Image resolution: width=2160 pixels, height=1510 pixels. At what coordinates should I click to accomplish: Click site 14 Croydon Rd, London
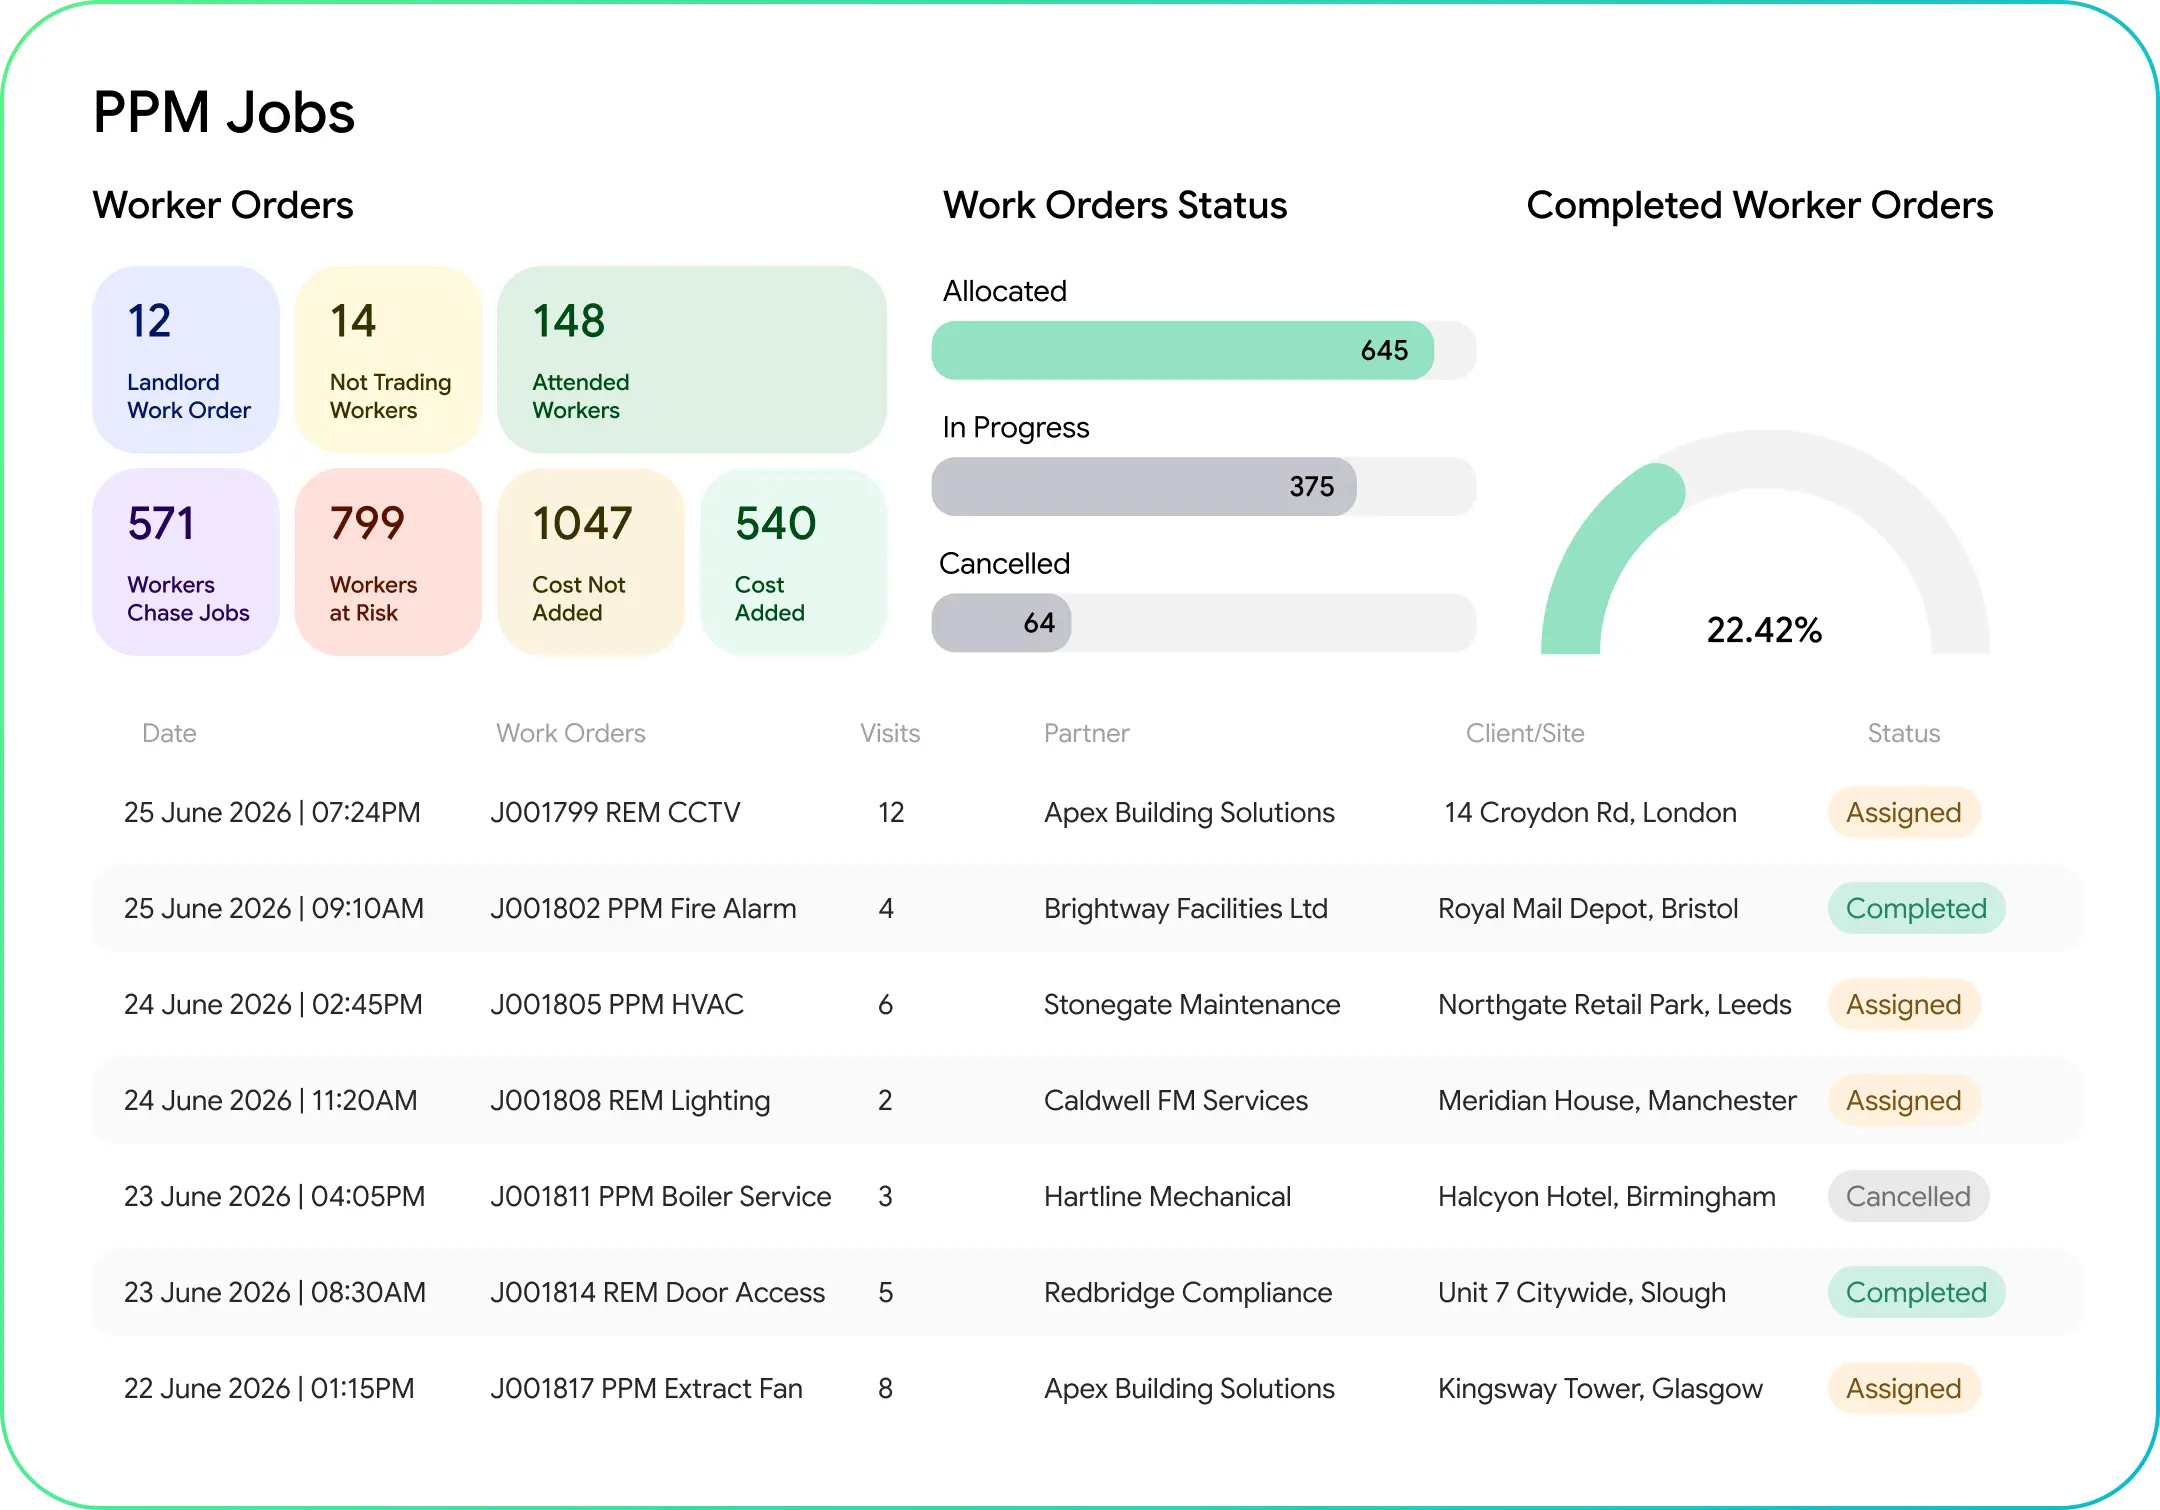tap(1590, 812)
